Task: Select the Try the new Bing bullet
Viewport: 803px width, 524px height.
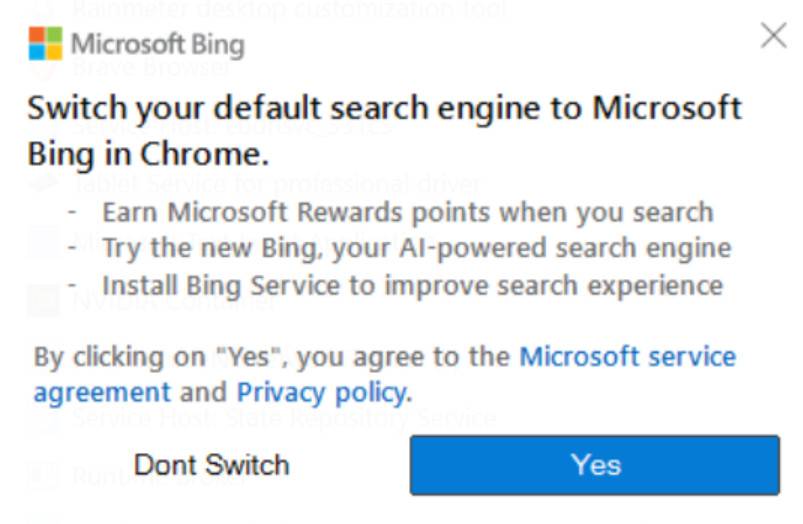Action: point(416,247)
